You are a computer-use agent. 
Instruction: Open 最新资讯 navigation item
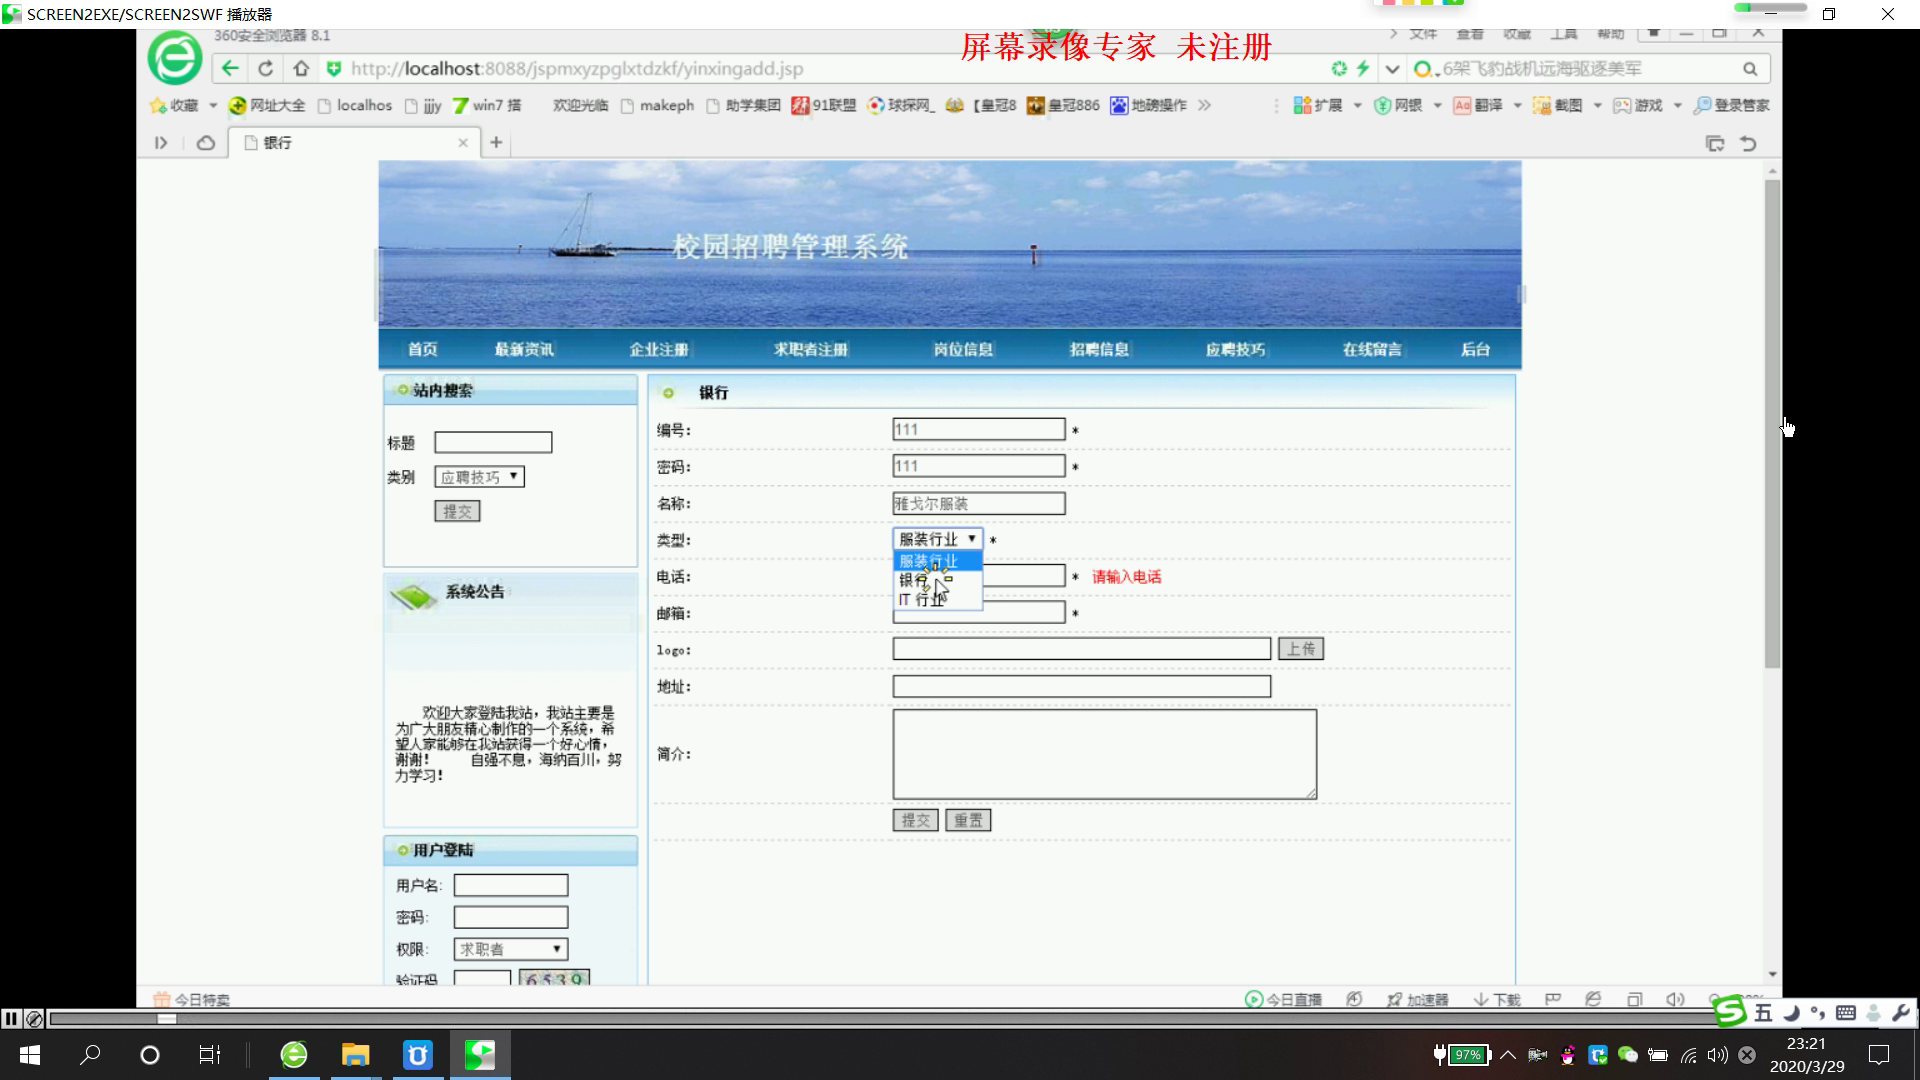[x=524, y=349]
